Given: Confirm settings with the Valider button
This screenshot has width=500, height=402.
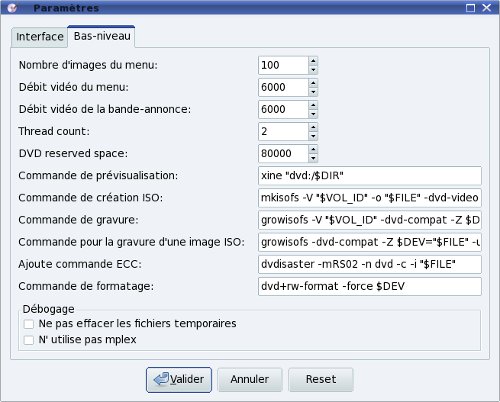Looking at the screenshot, I should (x=179, y=380).
